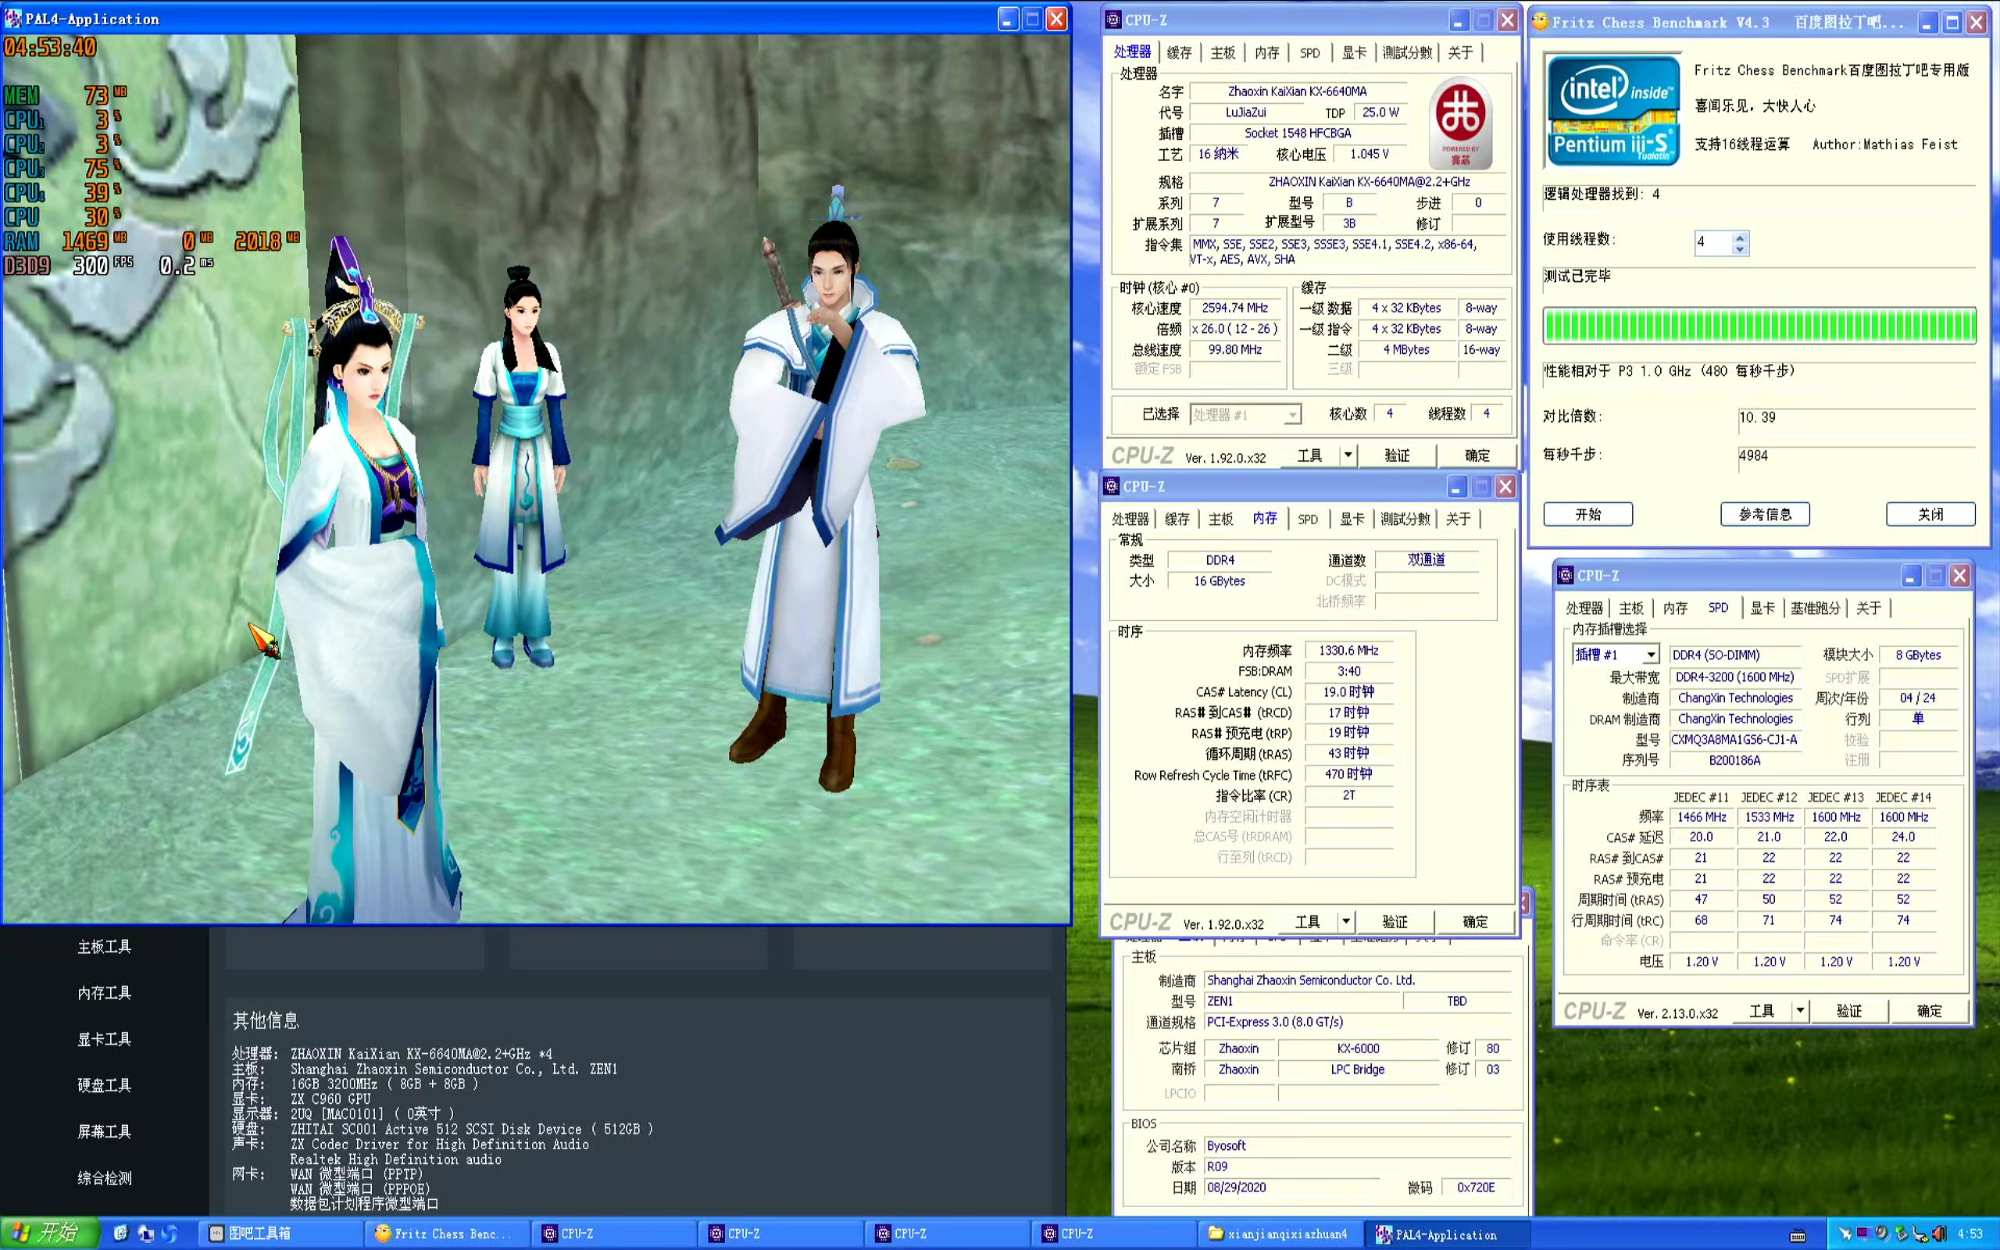Expand 工具 dropdown arrow in CPU-Z processor window

(x=1348, y=456)
